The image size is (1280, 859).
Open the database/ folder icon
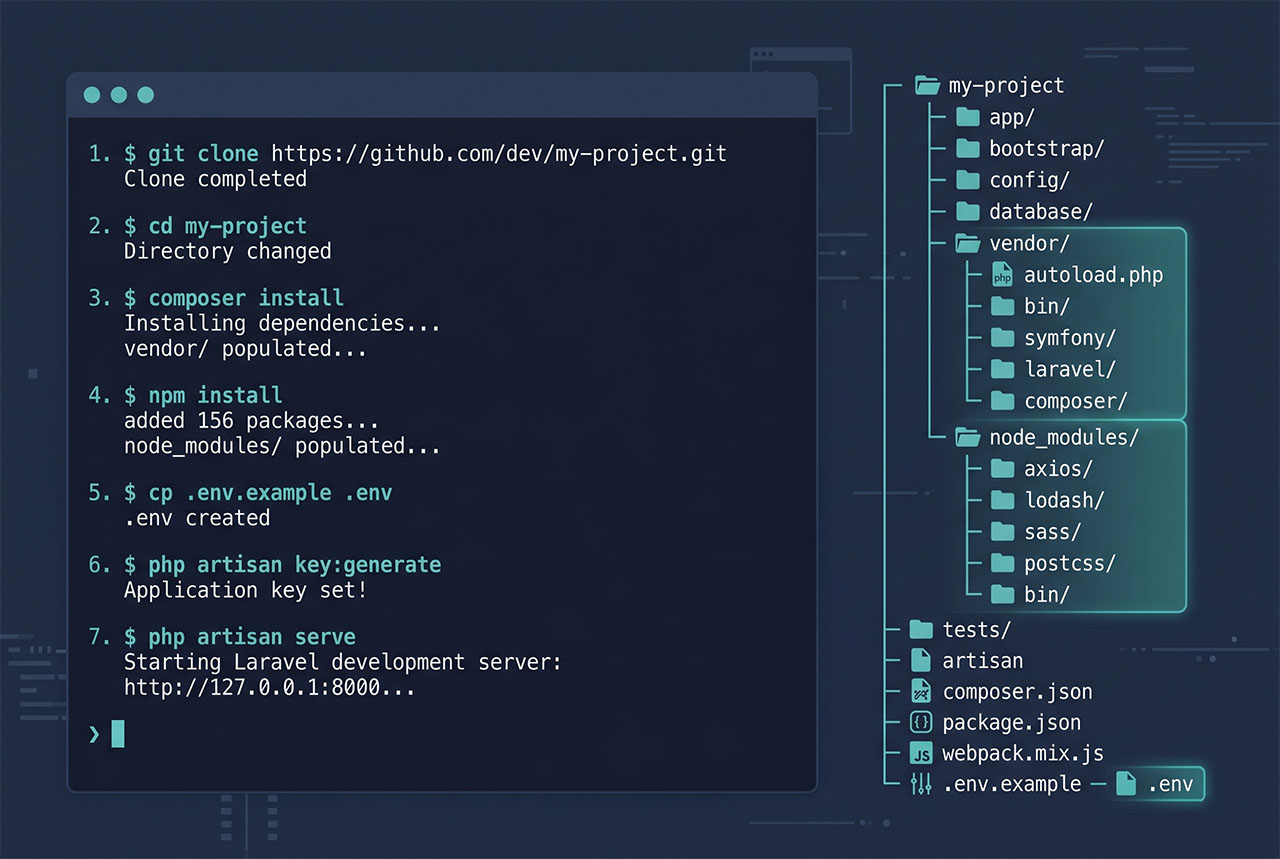(967, 211)
